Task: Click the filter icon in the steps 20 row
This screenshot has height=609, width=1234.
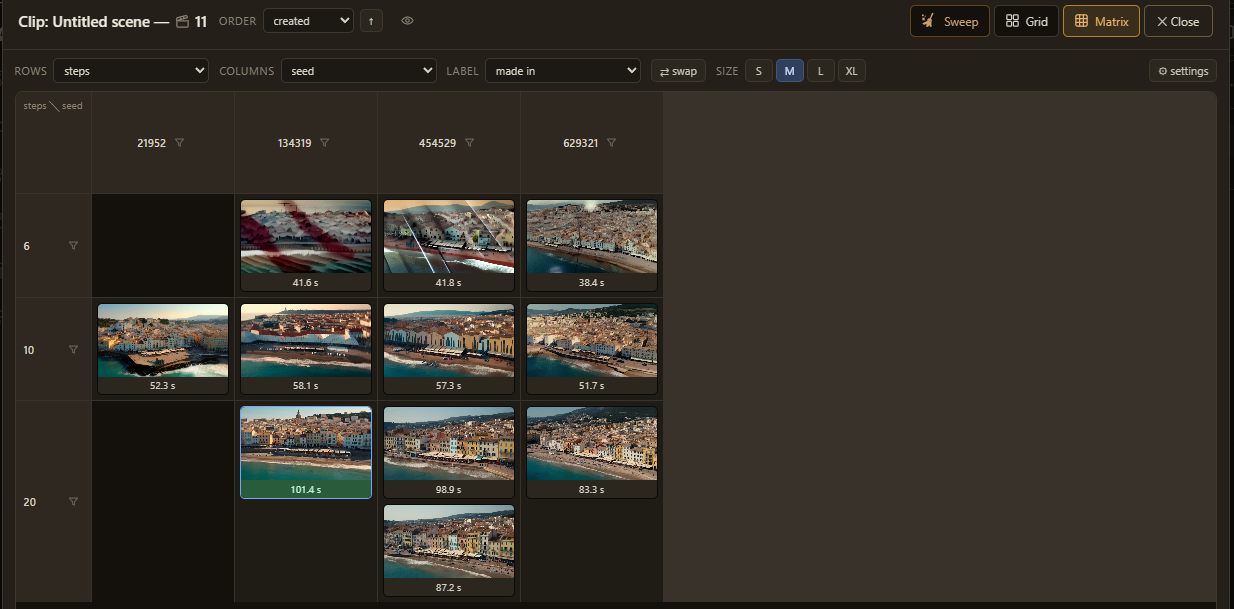Action: [x=73, y=502]
